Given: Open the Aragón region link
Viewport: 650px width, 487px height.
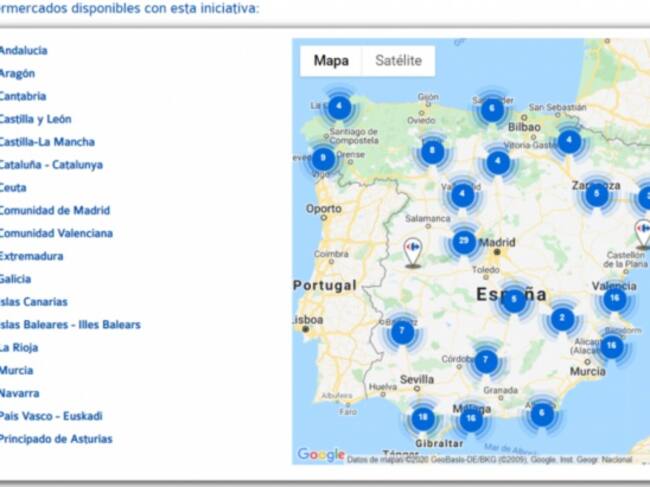Looking at the screenshot, I should (17, 74).
